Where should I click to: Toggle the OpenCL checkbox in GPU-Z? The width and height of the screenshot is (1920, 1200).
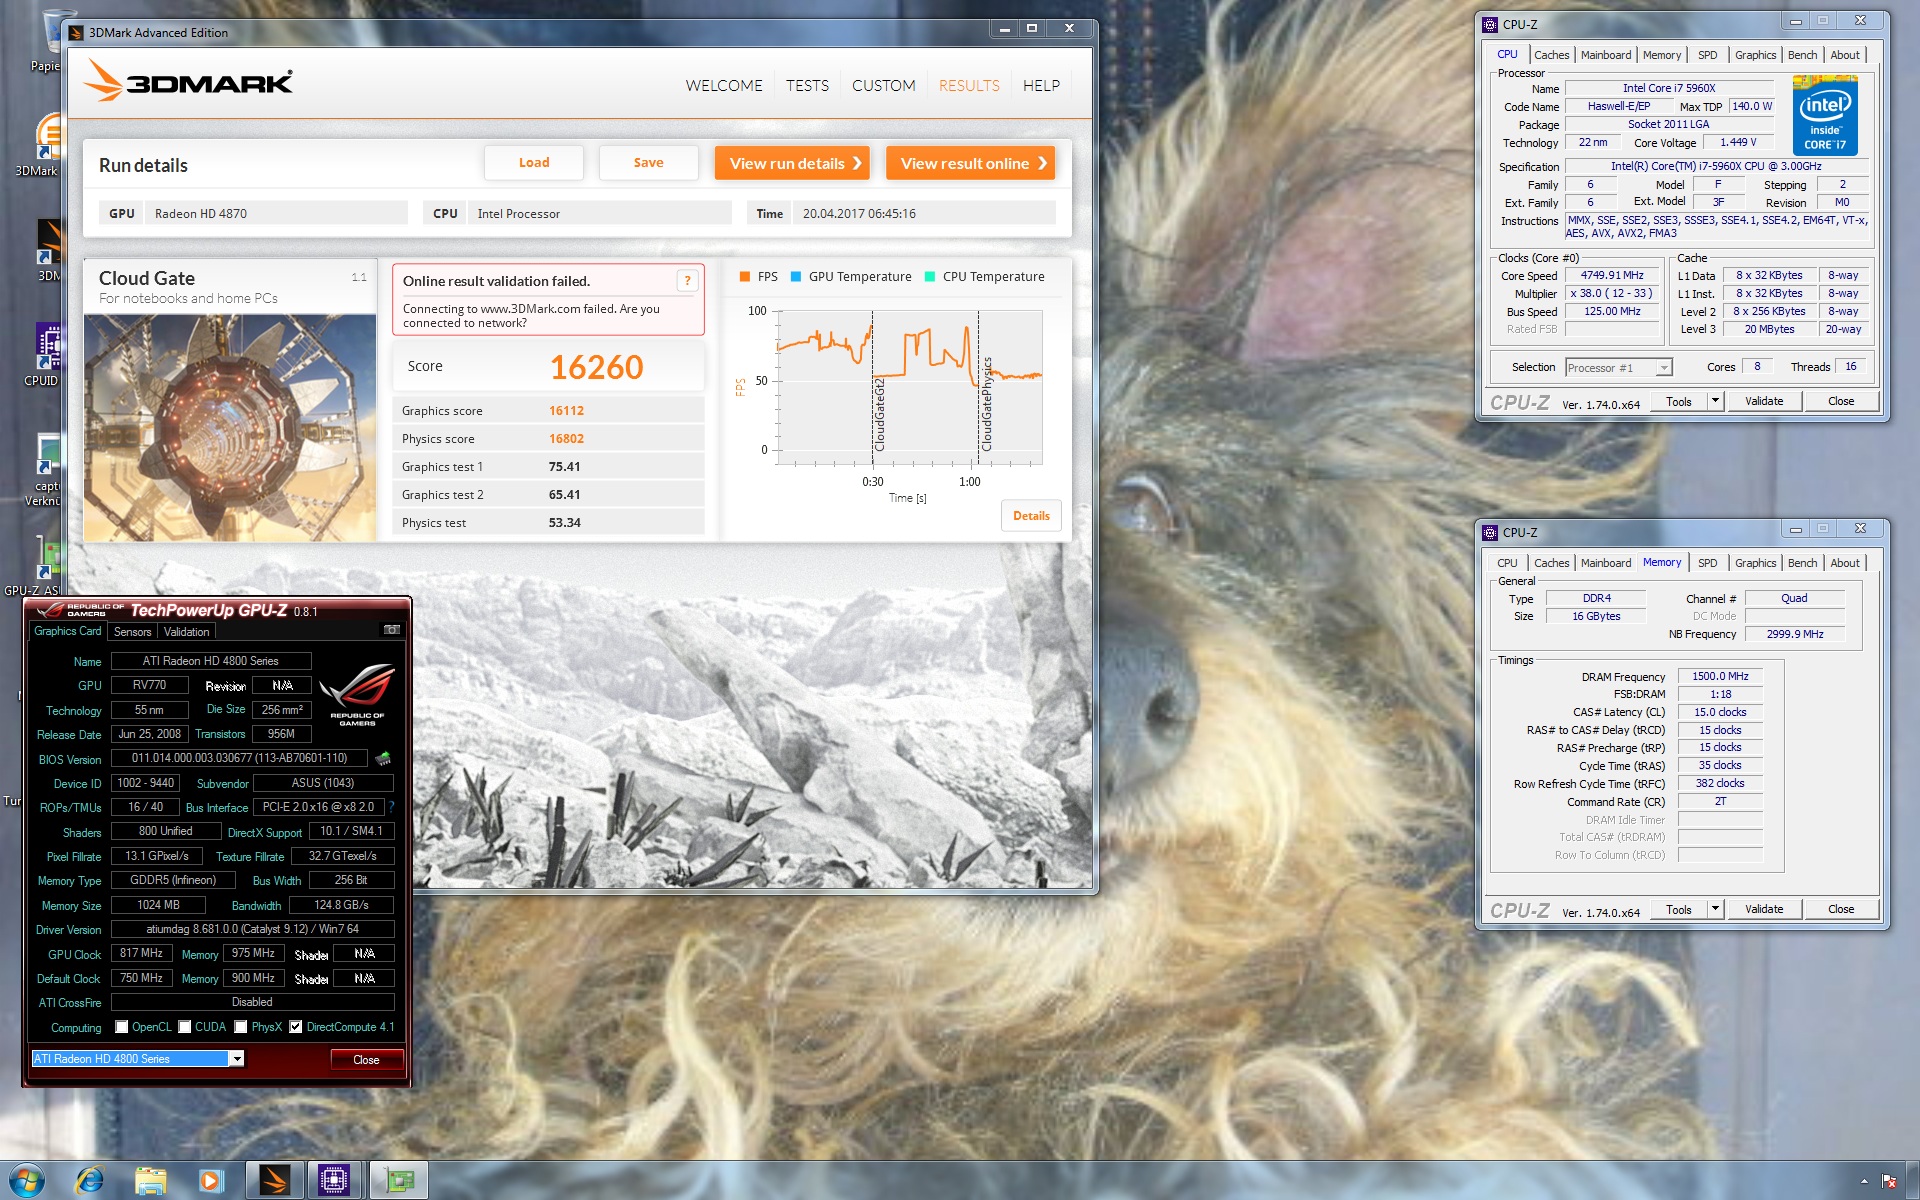pyautogui.click(x=121, y=1027)
